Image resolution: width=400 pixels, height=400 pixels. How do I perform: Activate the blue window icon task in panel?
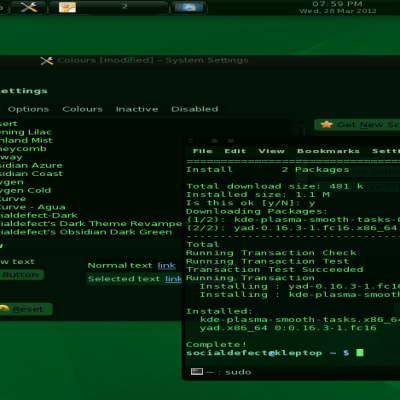coord(189,7)
